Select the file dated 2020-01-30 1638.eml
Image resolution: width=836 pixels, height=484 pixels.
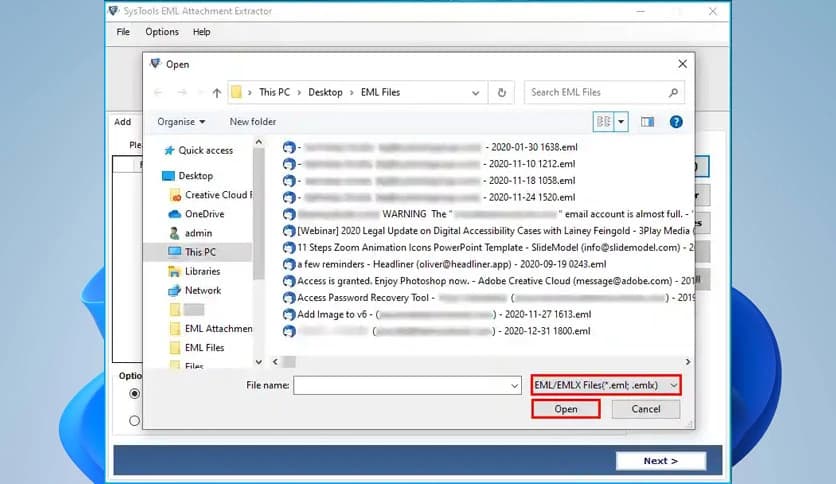tap(430, 147)
